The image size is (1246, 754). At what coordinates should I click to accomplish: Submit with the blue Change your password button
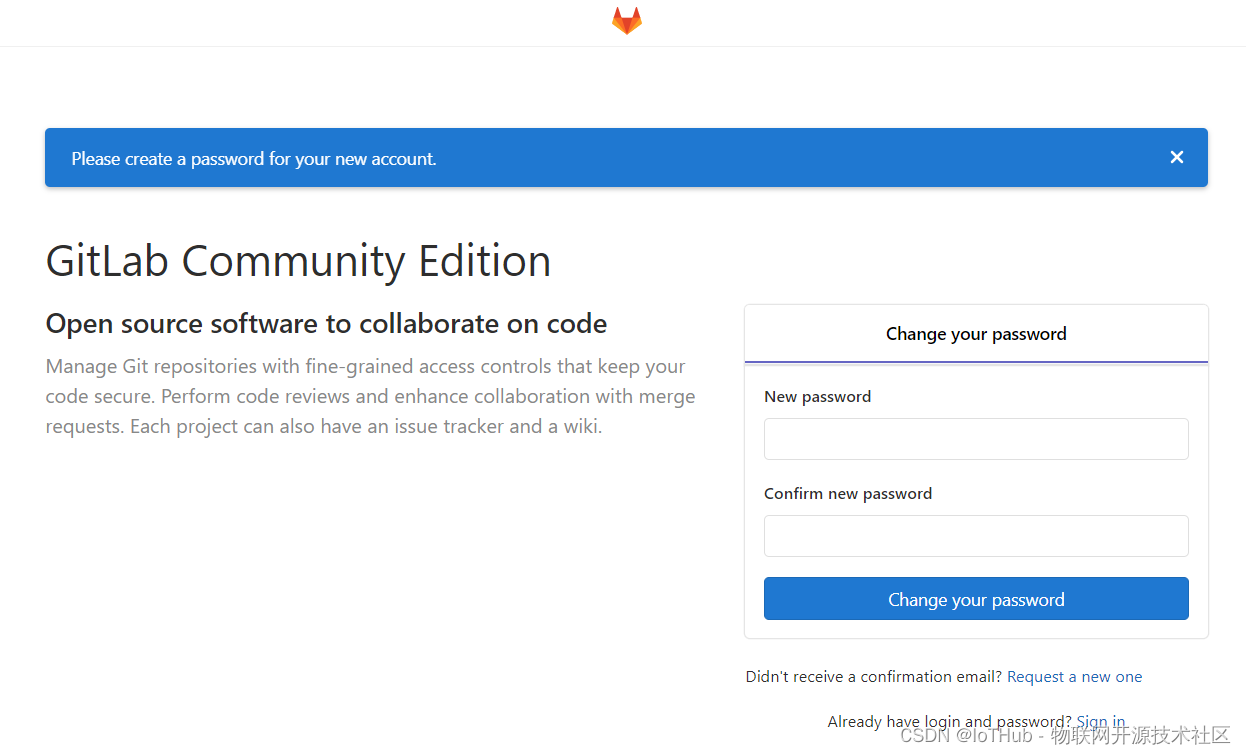[x=976, y=599]
